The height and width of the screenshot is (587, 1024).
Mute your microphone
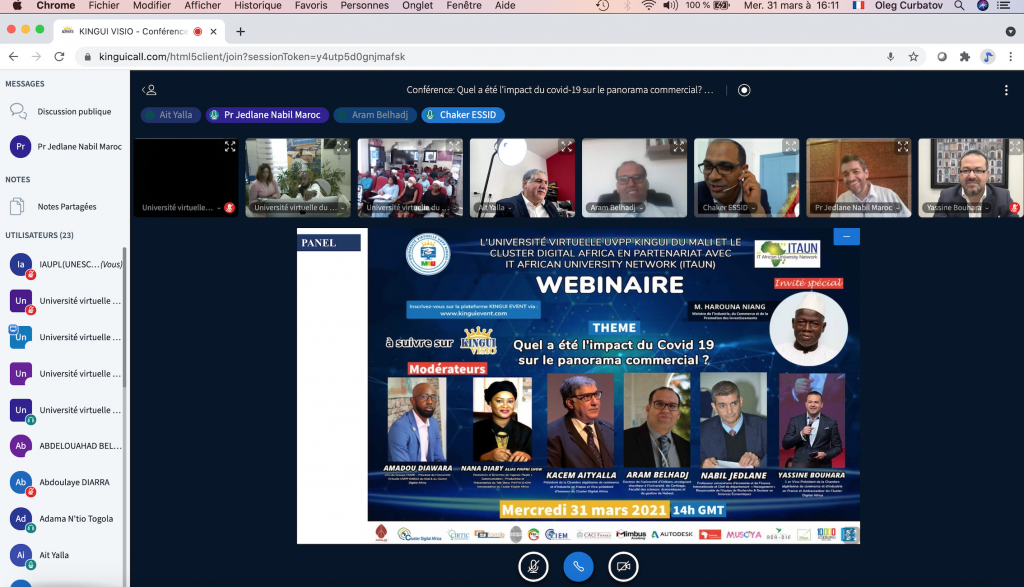tap(533, 566)
